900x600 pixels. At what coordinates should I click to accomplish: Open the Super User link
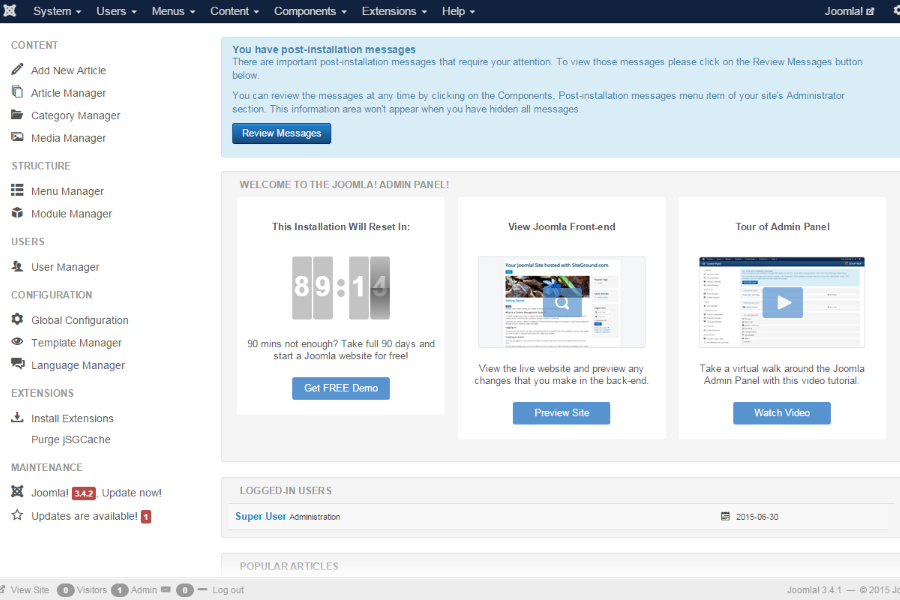point(261,516)
